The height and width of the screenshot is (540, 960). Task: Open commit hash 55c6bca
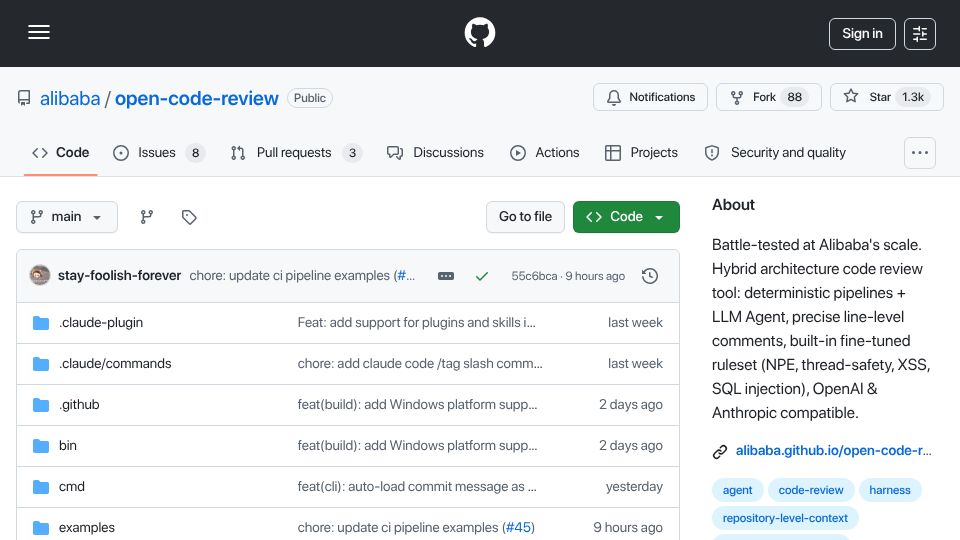(x=534, y=276)
